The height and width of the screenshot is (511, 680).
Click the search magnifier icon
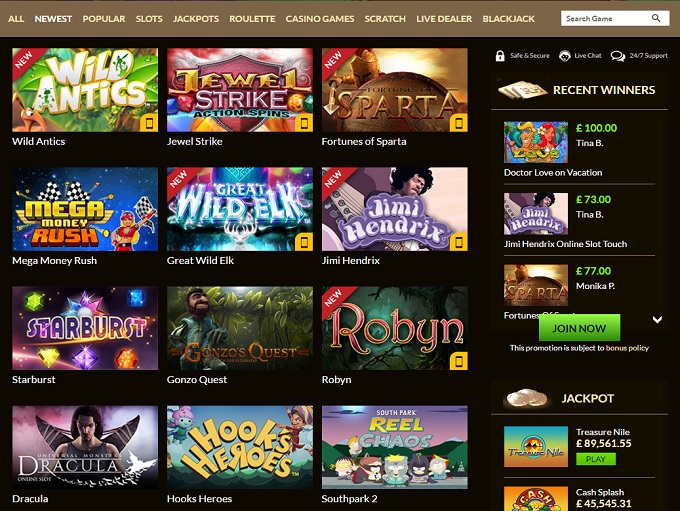[x=656, y=18]
